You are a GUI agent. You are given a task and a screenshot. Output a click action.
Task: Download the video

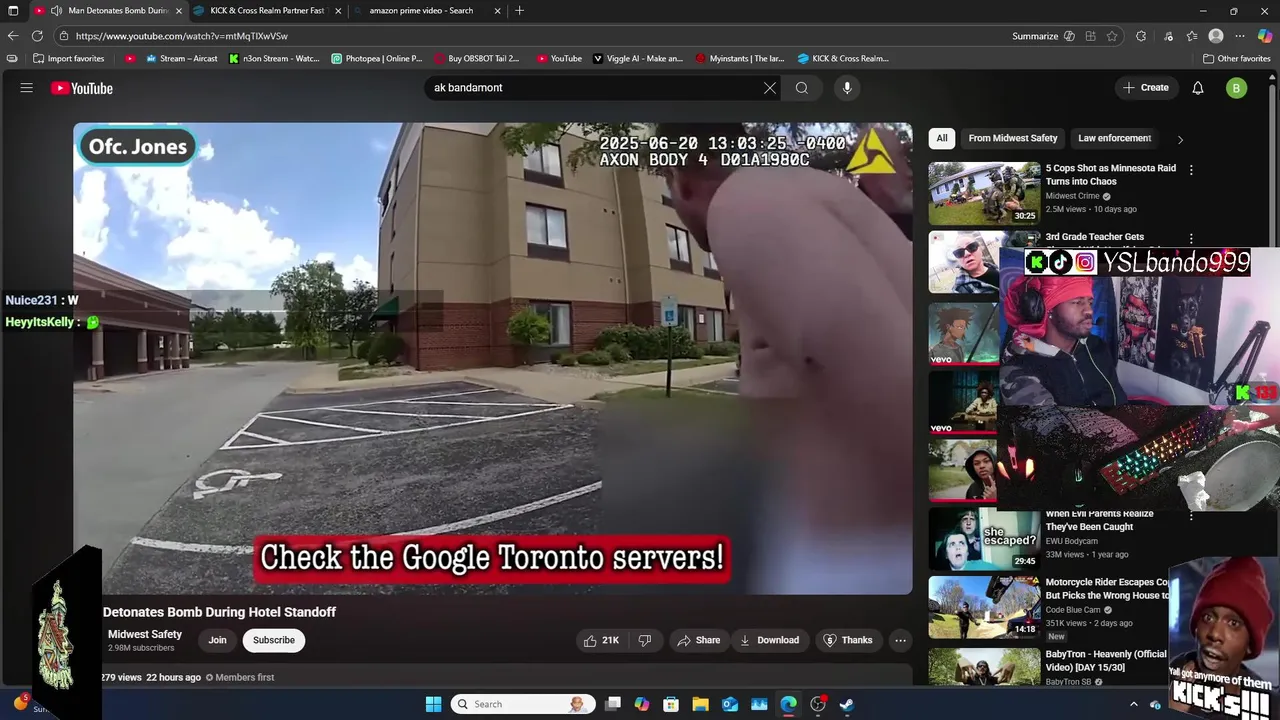(x=769, y=640)
